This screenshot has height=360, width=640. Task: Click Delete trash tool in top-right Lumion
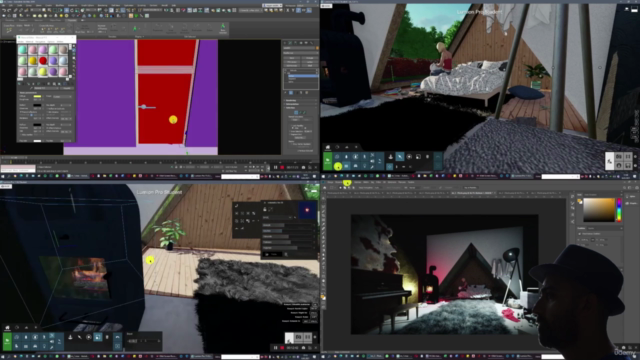click(427, 157)
